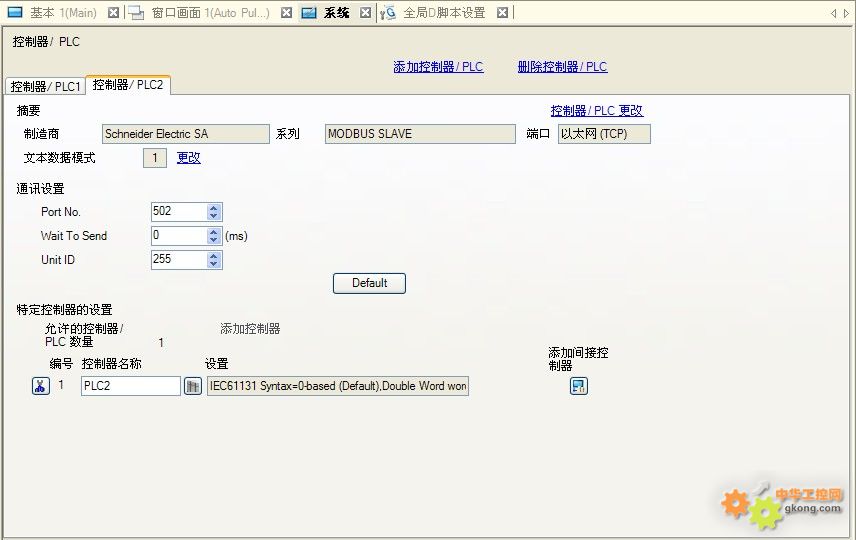Click 添加控制器/PLC link
Viewport: 856px width, 540px height.
tap(438, 67)
